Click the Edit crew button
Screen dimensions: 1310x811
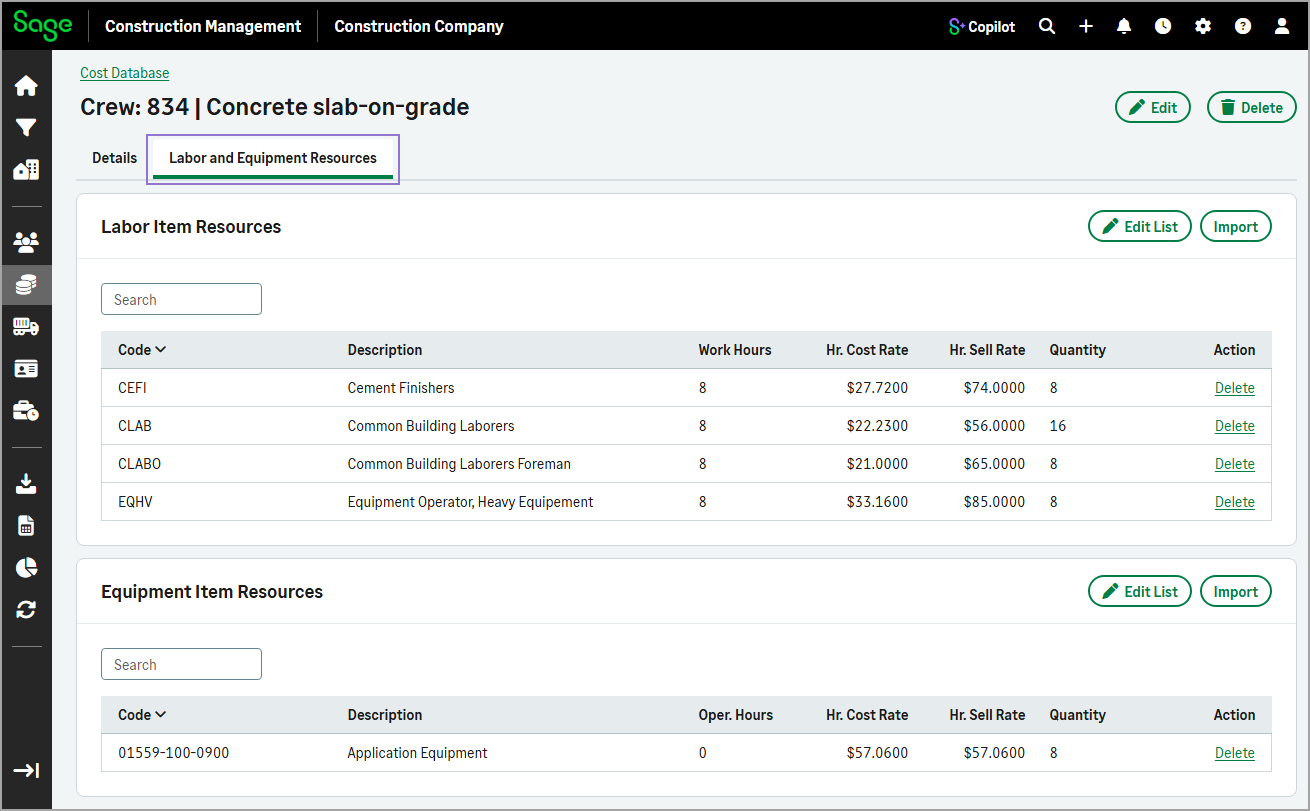click(x=1153, y=108)
